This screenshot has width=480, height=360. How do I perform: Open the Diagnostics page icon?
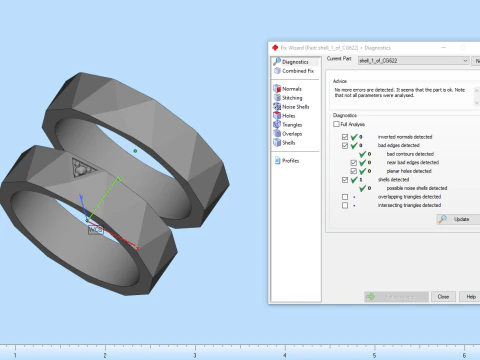tap(277, 61)
